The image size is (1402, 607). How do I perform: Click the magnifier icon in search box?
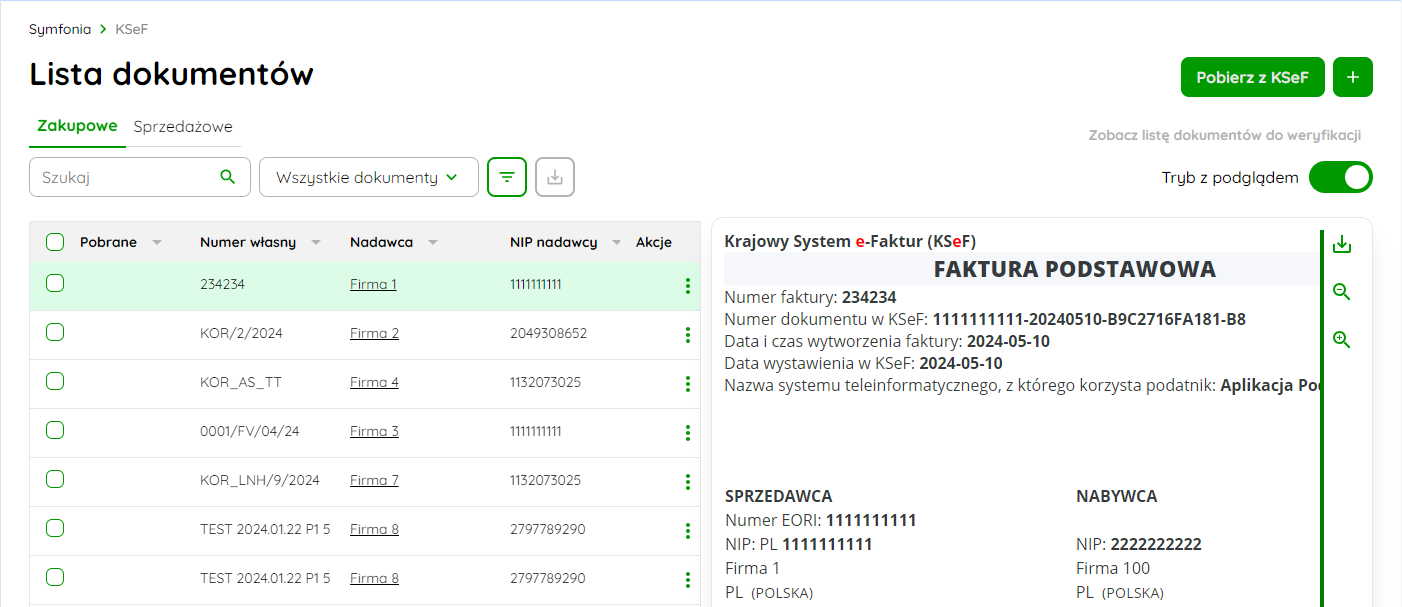(x=228, y=177)
